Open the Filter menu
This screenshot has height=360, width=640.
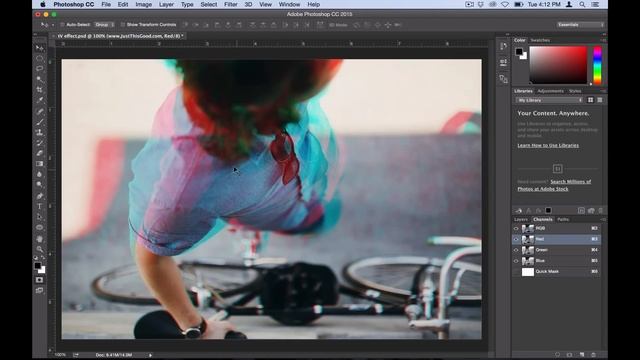coord(231,4)
